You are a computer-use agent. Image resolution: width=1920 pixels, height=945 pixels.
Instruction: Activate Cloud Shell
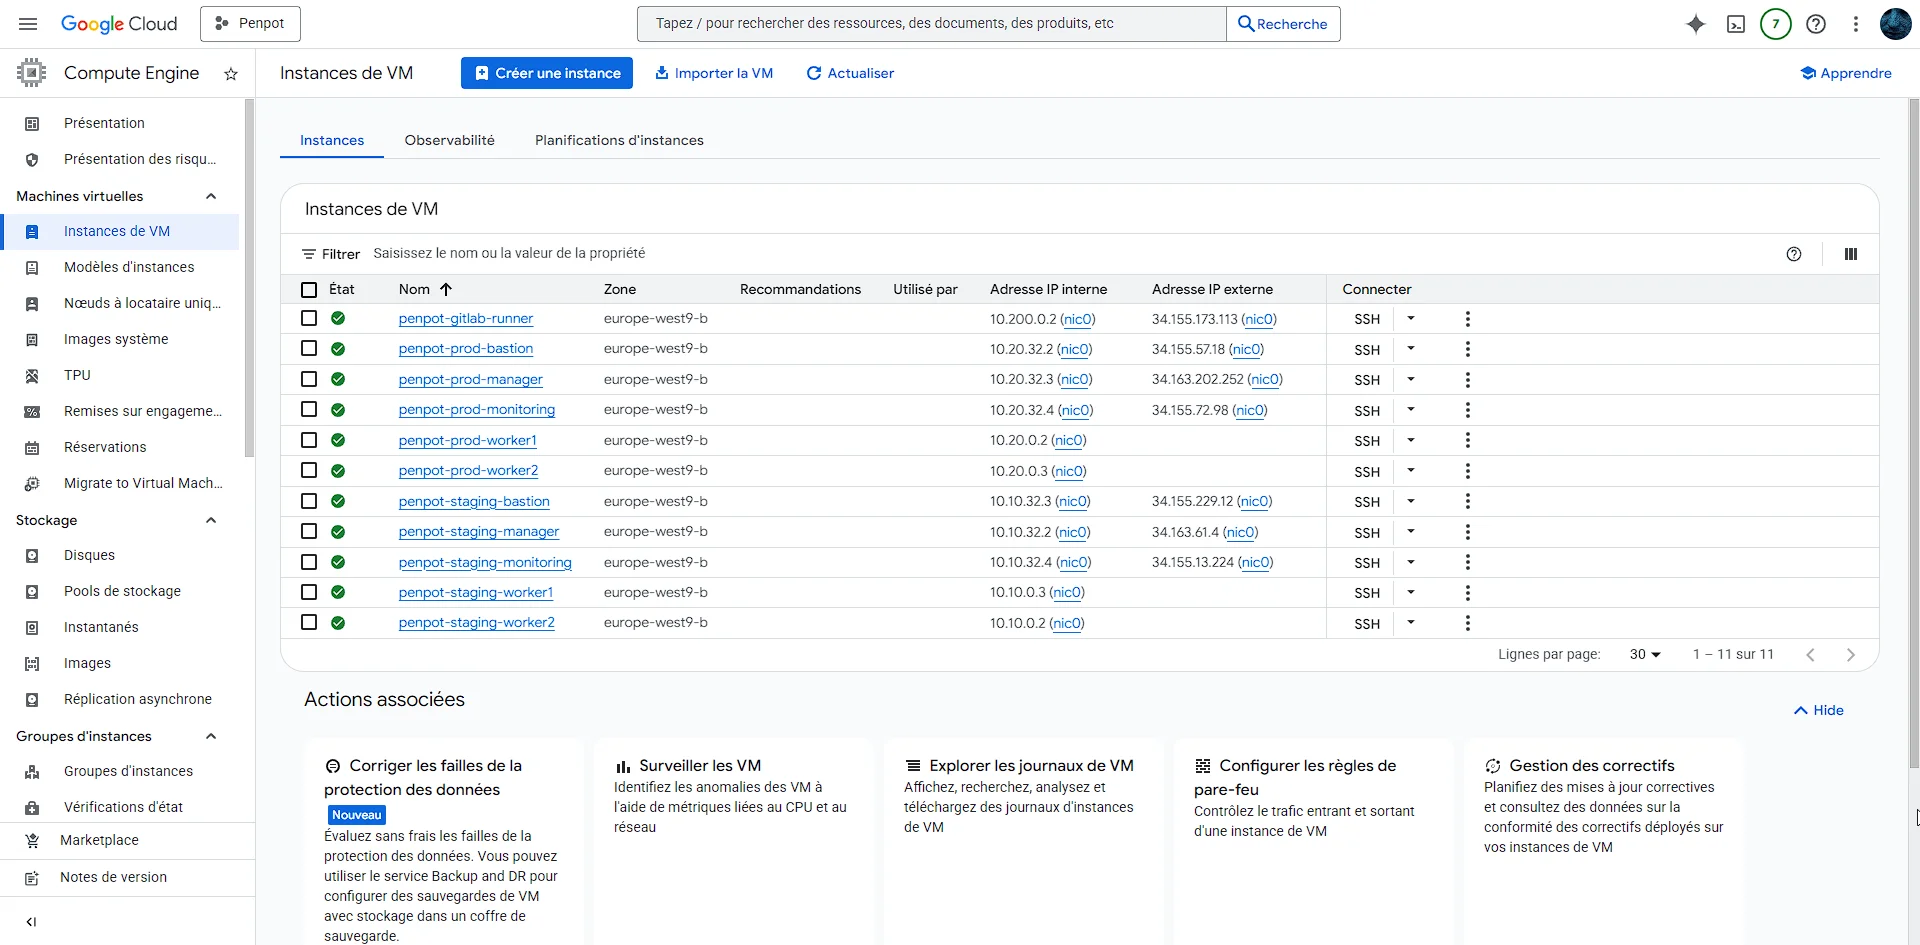(1736, 23)
